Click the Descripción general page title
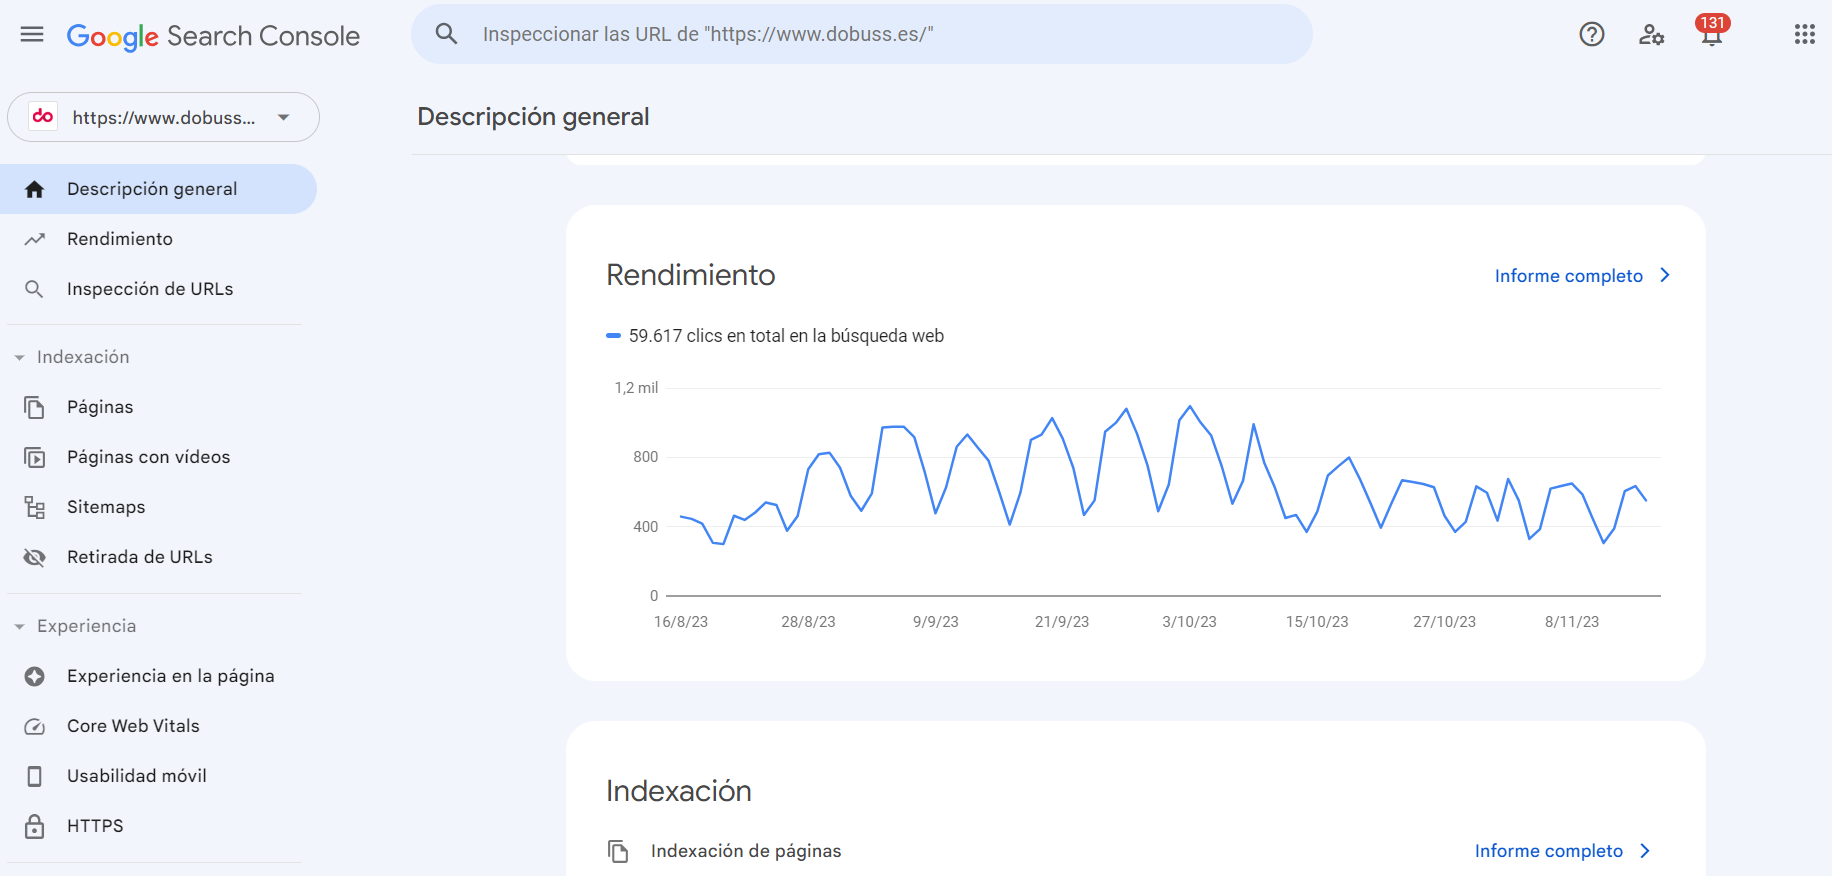 pyautogui.click(x=533, y=117)
